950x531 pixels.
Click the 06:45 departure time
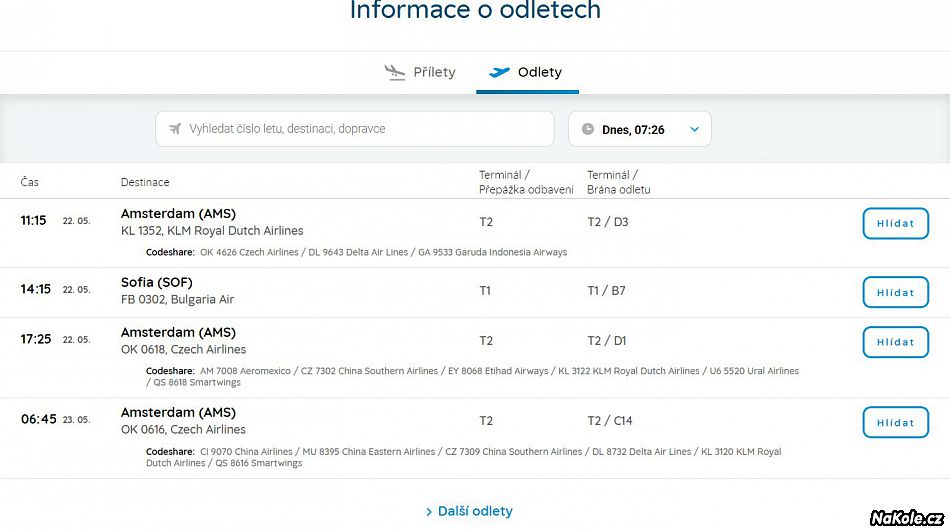tap(39, 419)
